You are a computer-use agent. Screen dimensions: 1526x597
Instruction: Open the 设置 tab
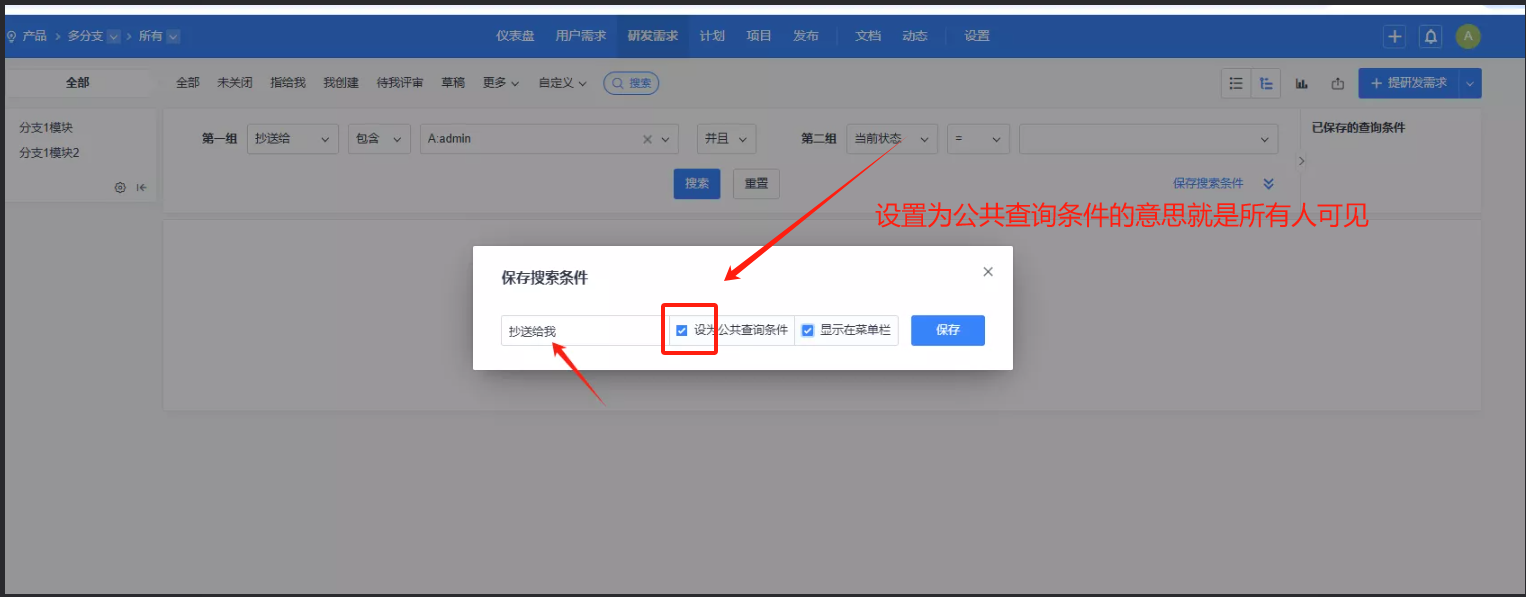tap(977, 36)
